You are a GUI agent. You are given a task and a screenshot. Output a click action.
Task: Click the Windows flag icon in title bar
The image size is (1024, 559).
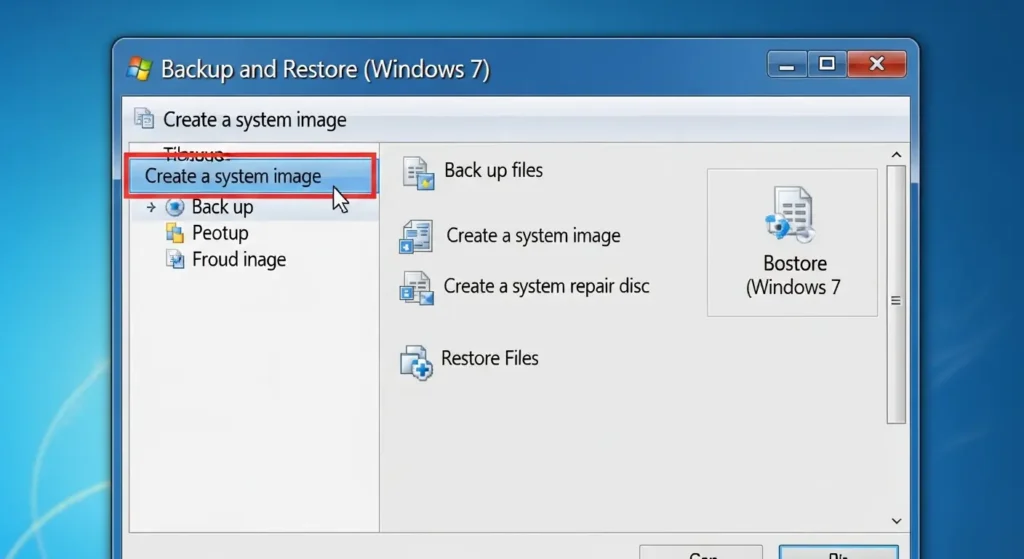[139, 69]
